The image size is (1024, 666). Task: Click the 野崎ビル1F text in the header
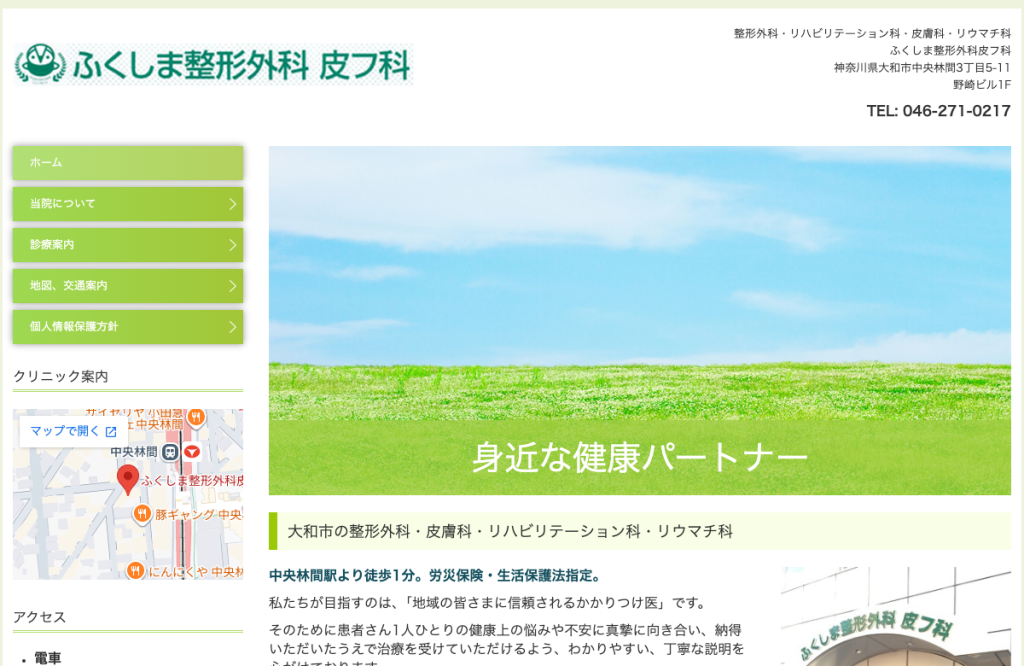pos(982,84)
